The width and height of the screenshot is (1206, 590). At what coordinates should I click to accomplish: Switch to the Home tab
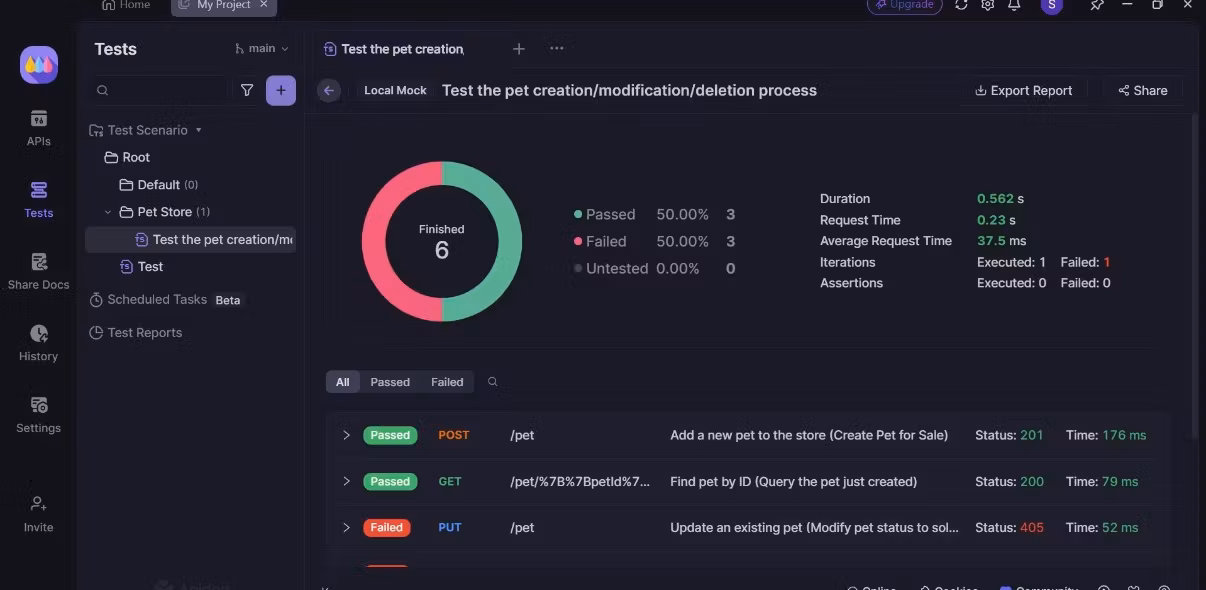coord(126,5)
